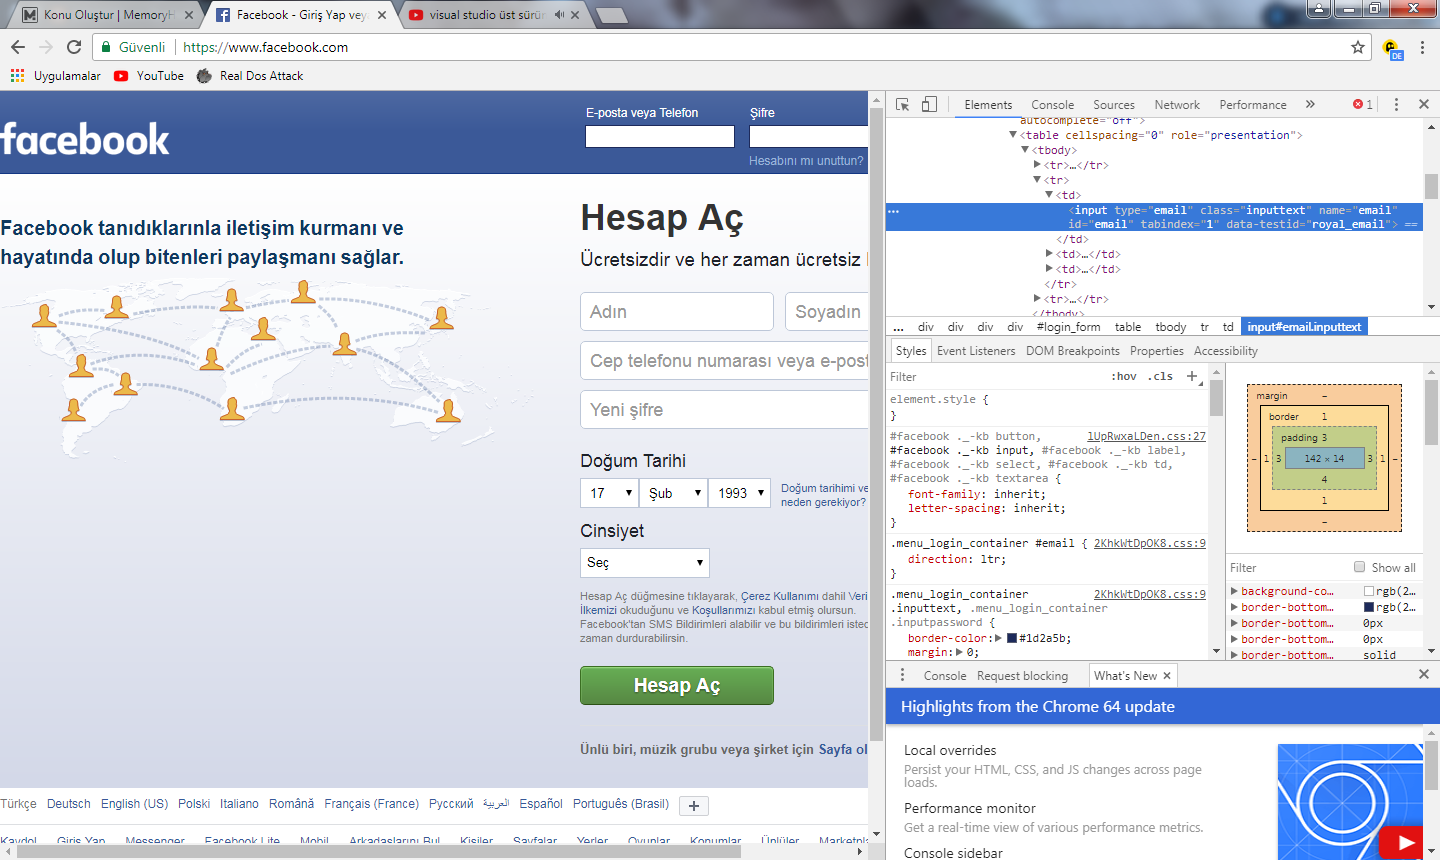Open the birth day dropdown showing 17

point(609,493)
